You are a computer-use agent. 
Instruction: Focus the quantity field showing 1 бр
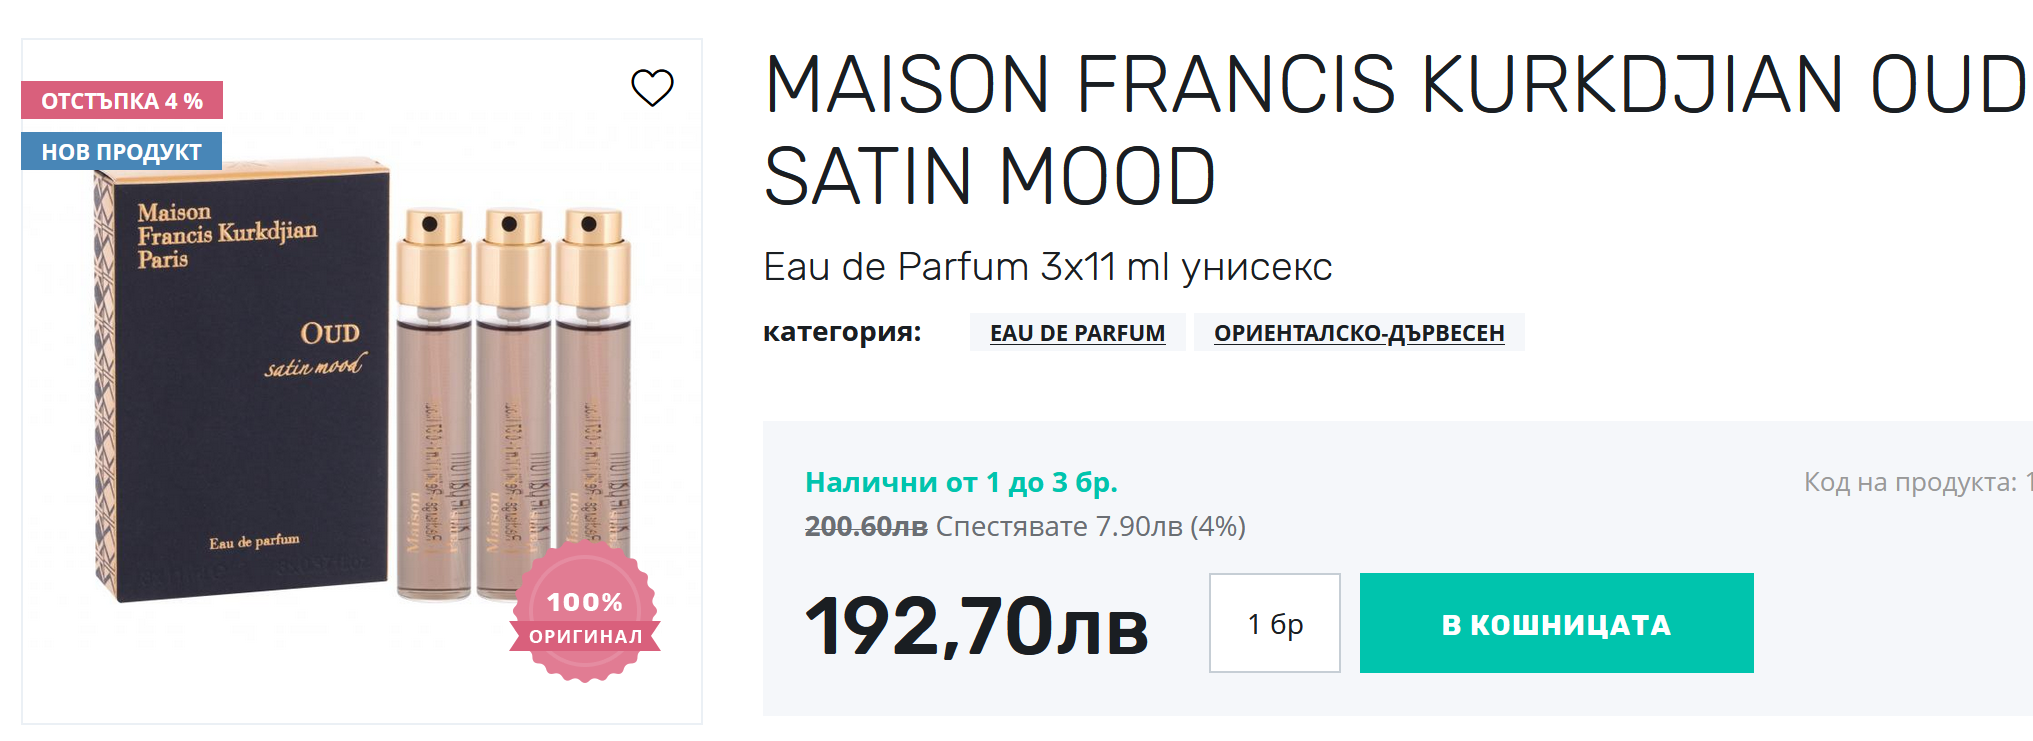pyautogui.click(x=1274, y=623)
